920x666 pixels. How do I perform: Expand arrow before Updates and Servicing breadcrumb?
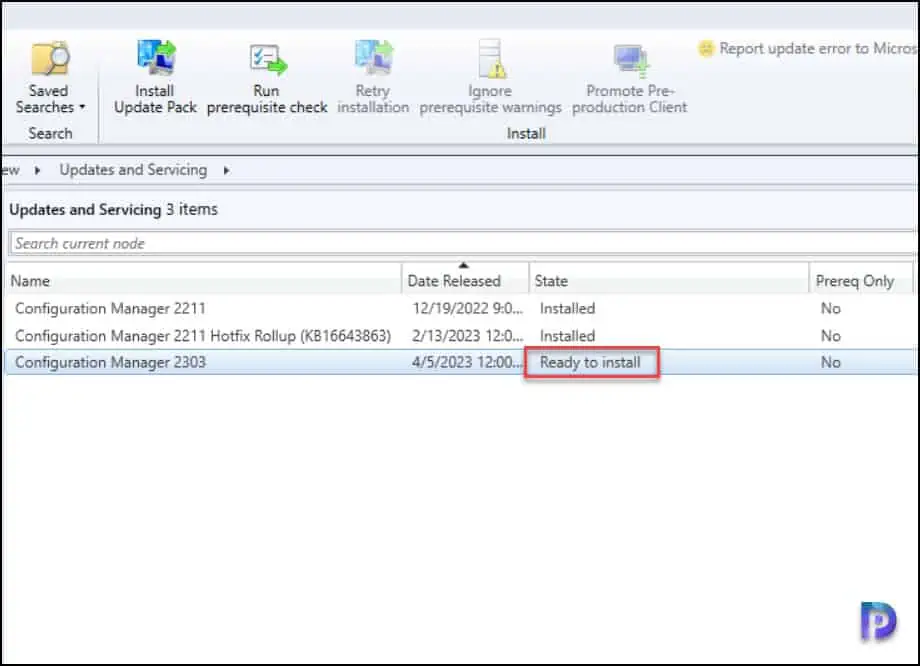38,171
